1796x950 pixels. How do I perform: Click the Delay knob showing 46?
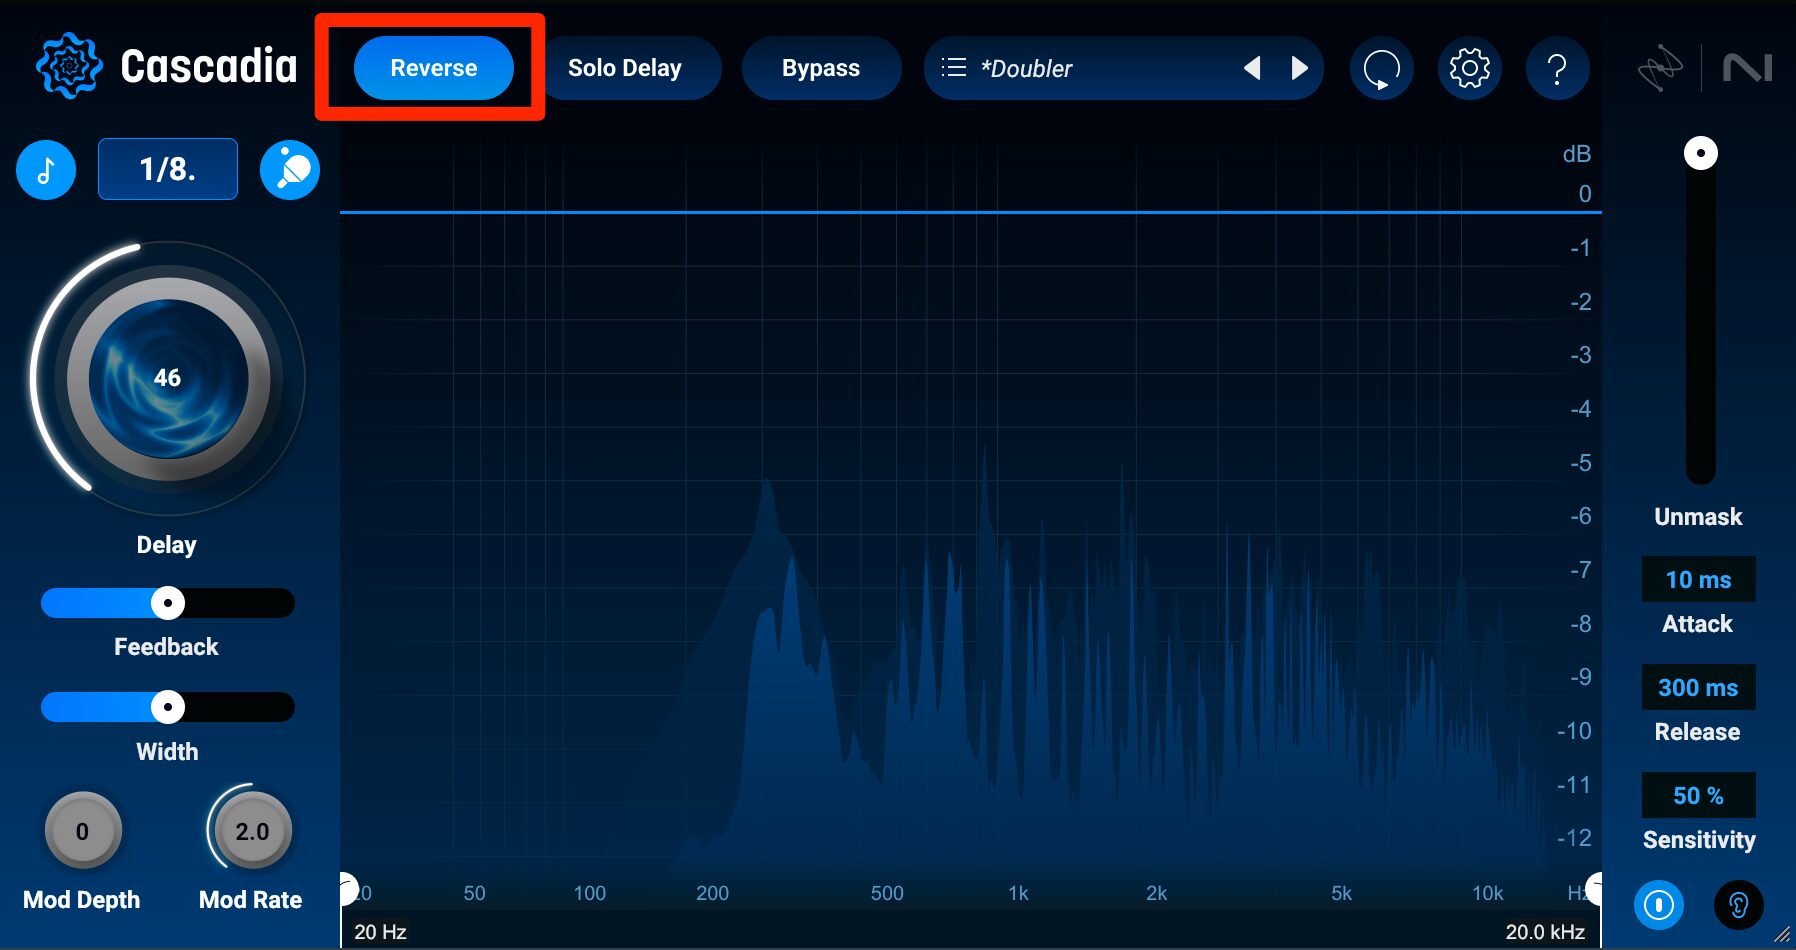168,378
